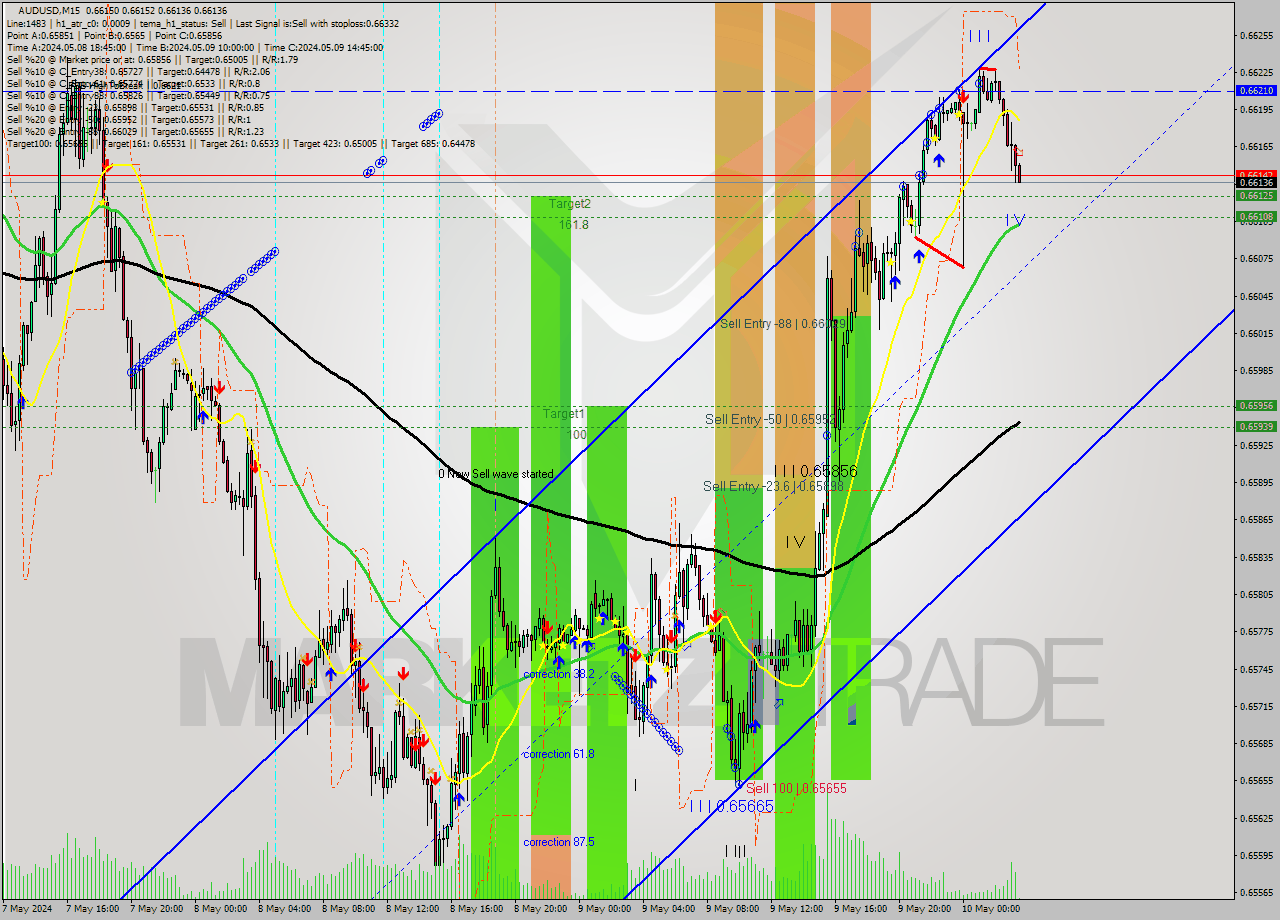Click the '9 May 12:00' time axis label
This screenshot has height=920, width=1280.
click(797, 910)
